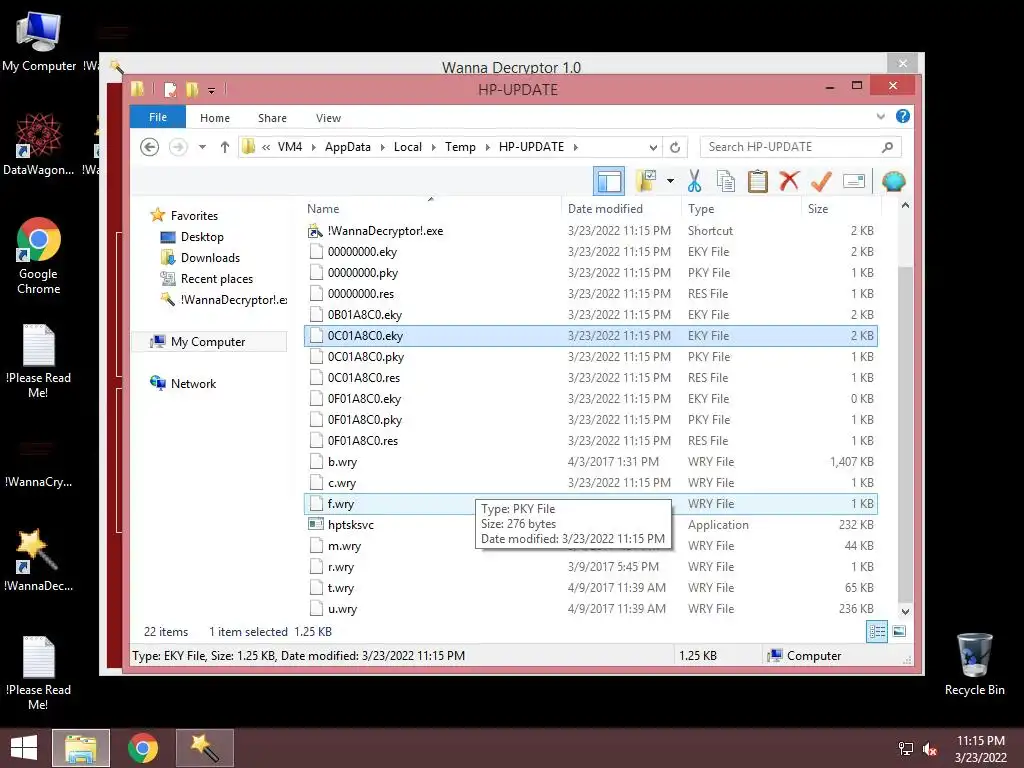The width and height of the screenshot is (1024, 768).
Task: Select My Computer in navigation pane
Action: [208, 342]
